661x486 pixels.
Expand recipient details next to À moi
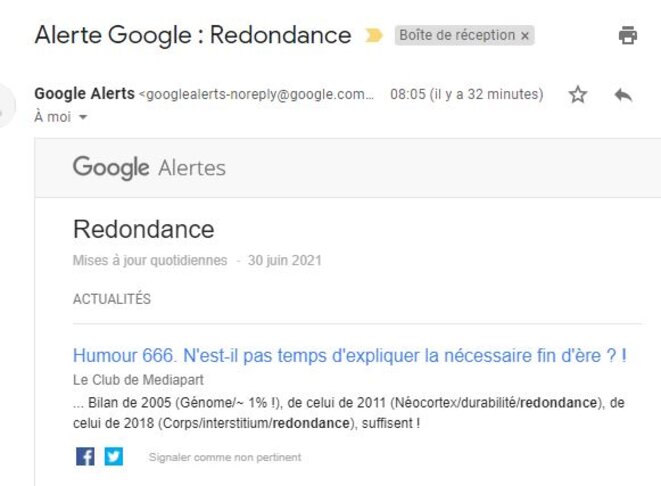(83, 117)
